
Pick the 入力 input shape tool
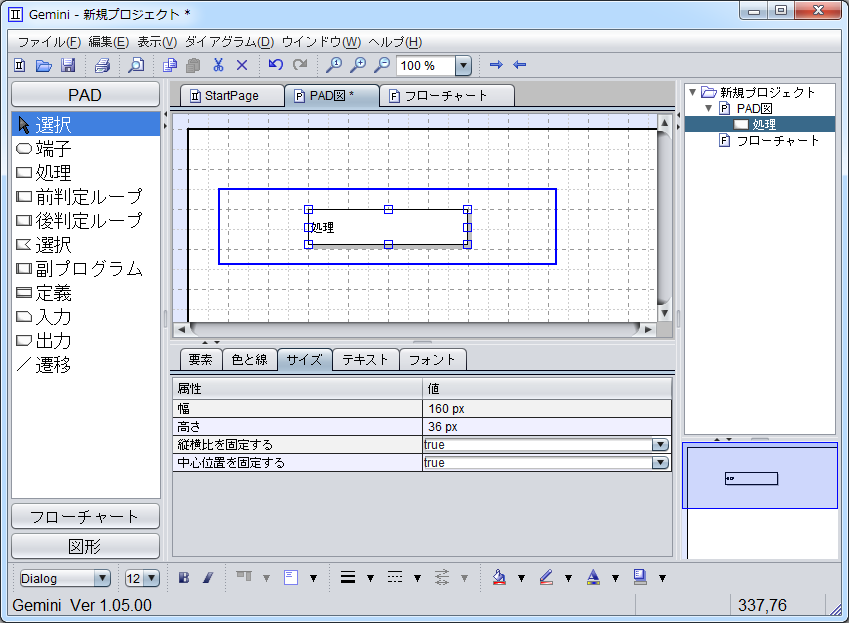point(86,317)
